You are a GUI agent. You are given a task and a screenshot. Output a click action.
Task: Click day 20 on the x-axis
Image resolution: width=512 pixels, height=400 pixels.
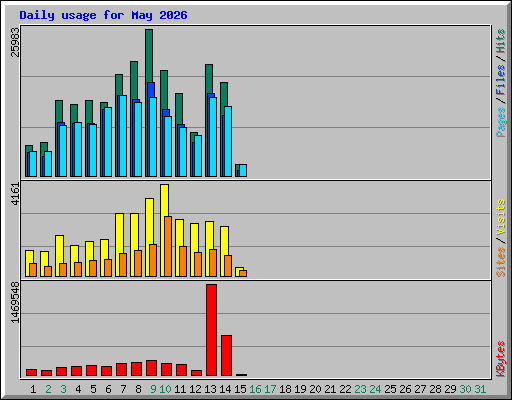point(315,389)
